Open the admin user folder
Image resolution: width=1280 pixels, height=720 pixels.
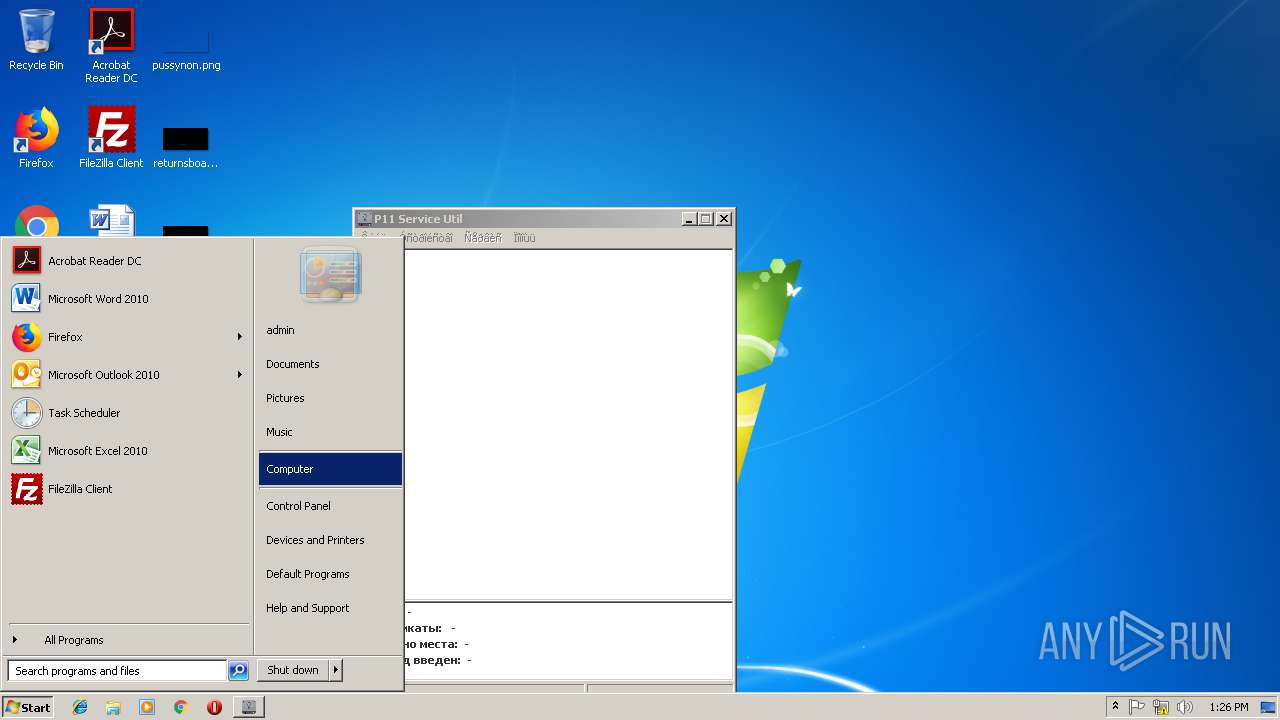330,330
